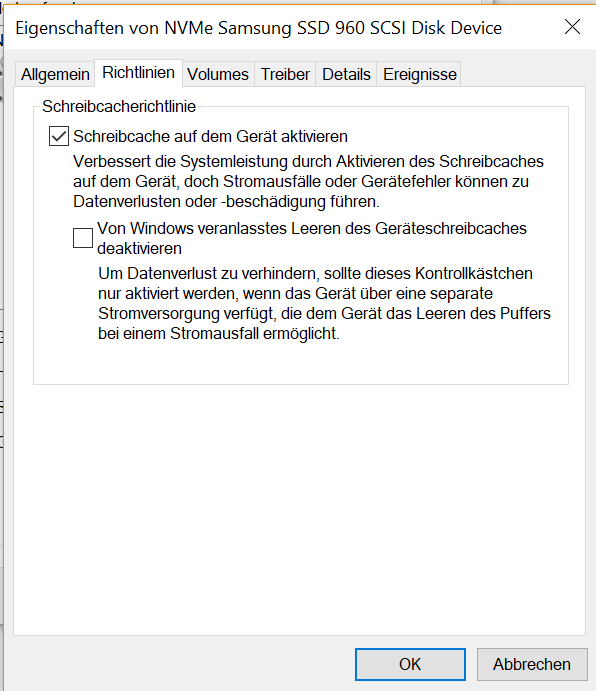Image resolution: width=596 pixels, height=691 pixels.
Task: Cancel with the Abbrechen button
Action: pos(532,664)
